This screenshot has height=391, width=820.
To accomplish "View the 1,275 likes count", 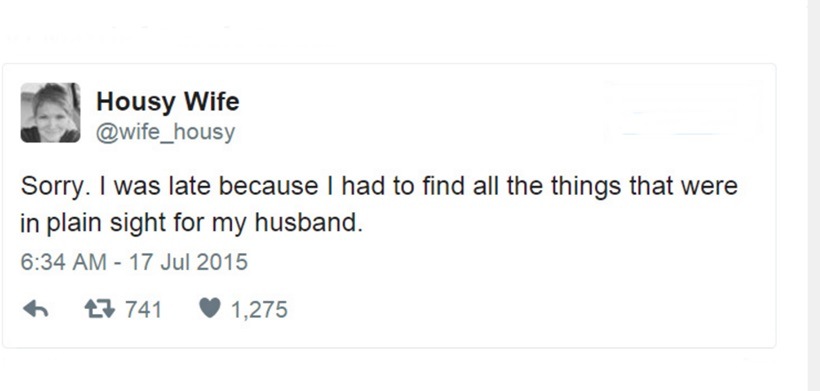I will 259,309.
